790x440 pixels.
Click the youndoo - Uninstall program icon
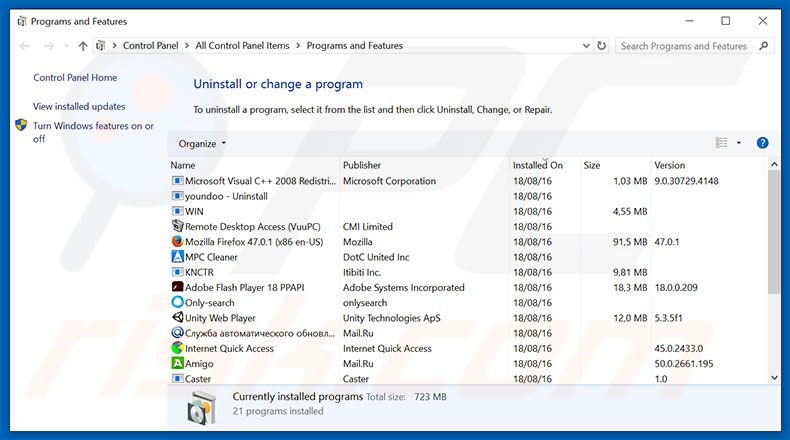tap(177, 196)
